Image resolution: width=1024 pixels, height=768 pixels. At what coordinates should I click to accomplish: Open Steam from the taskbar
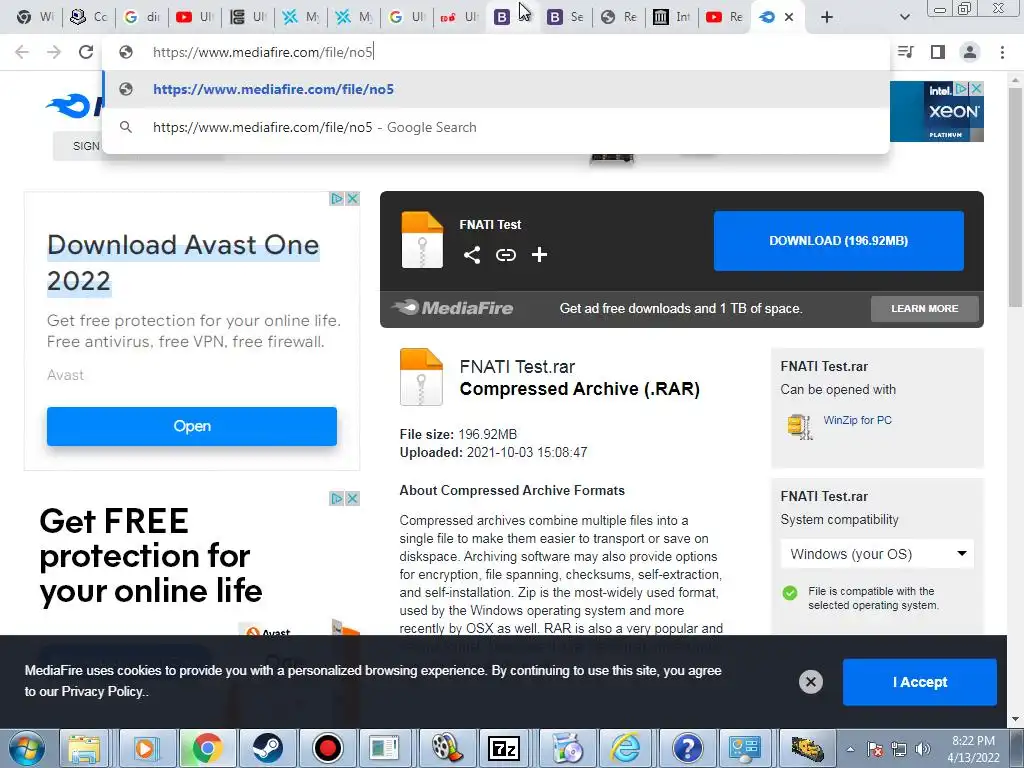pos(267,748)
